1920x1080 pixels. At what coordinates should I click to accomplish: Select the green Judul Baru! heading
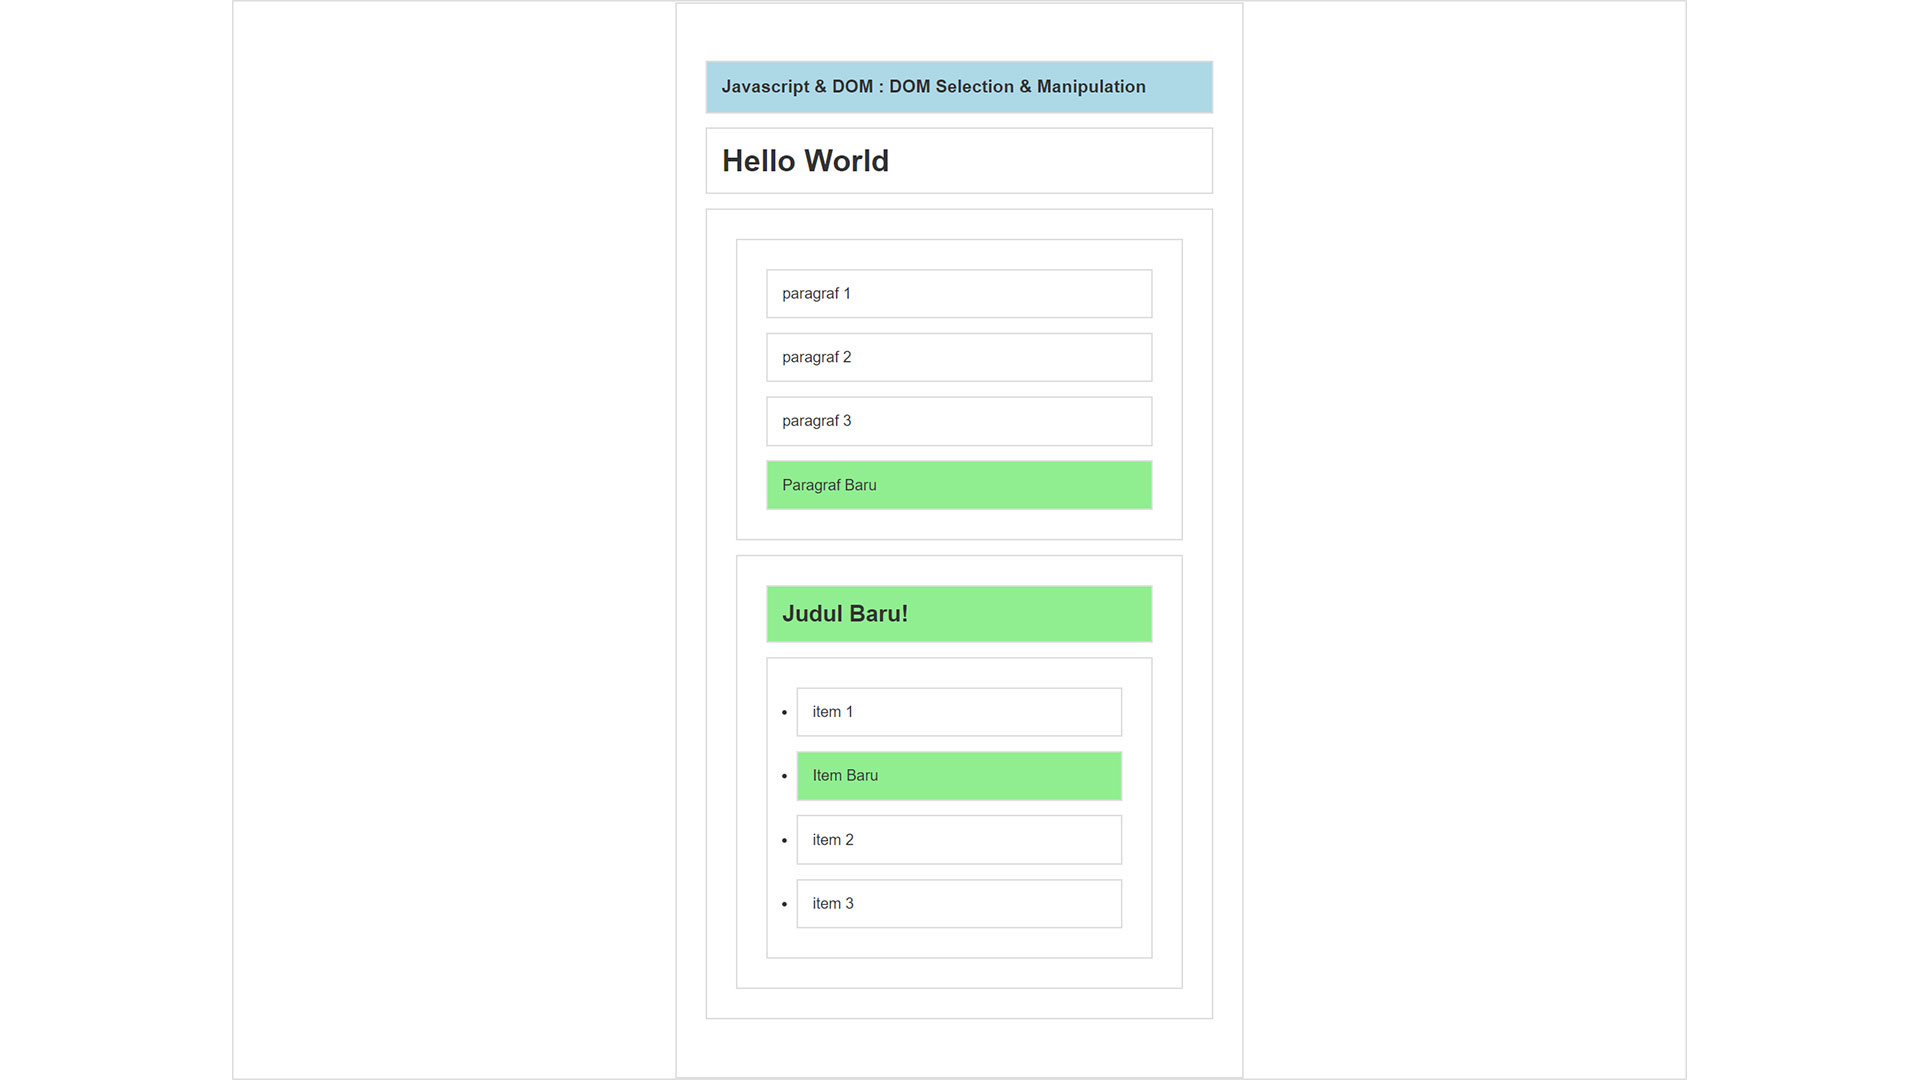pos(959,614)
